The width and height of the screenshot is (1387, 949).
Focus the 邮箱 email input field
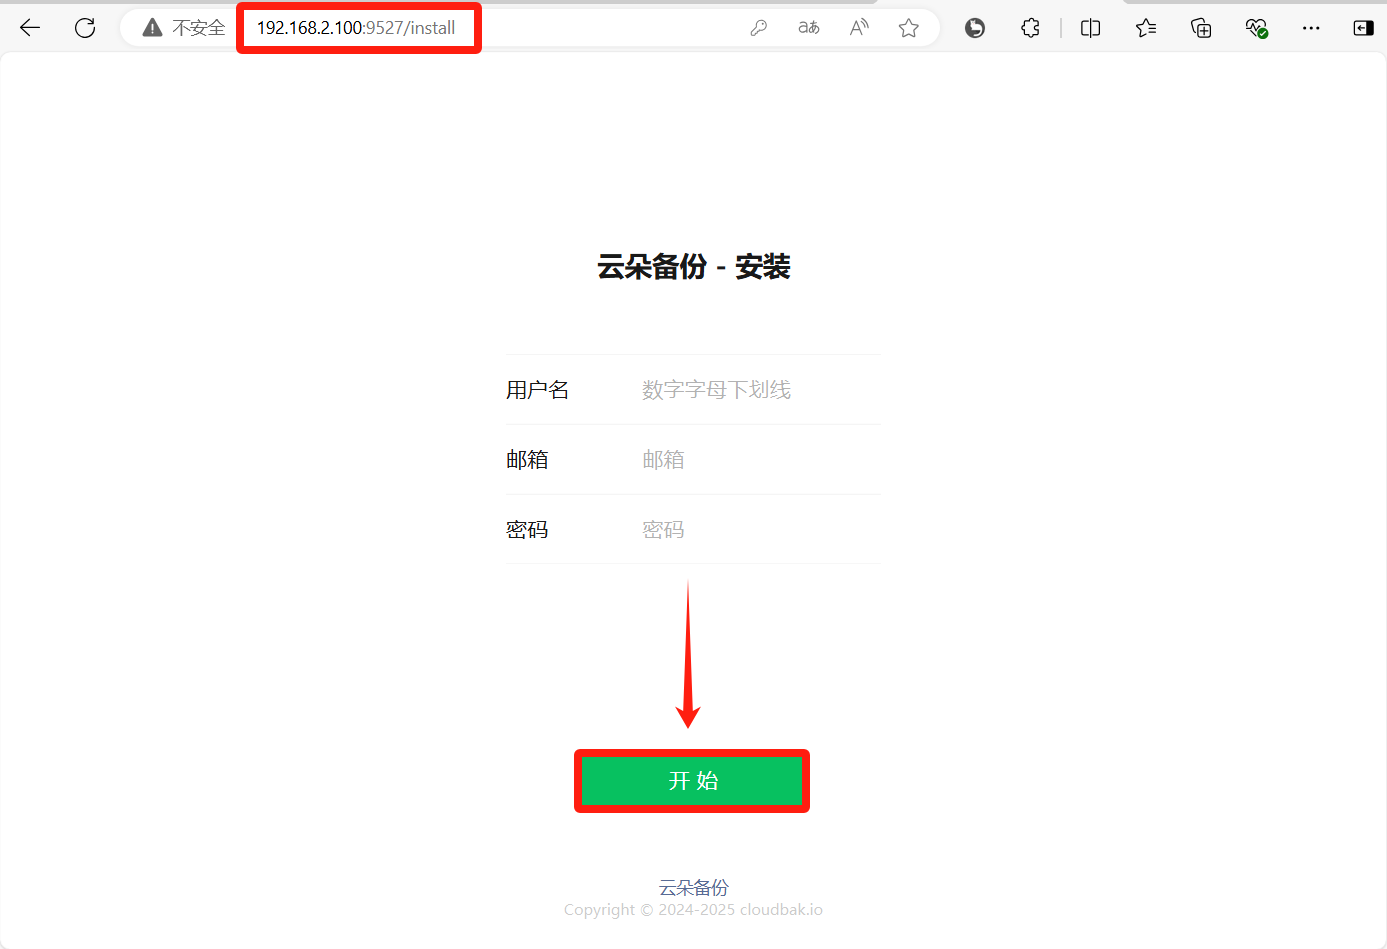click(755, 460)
